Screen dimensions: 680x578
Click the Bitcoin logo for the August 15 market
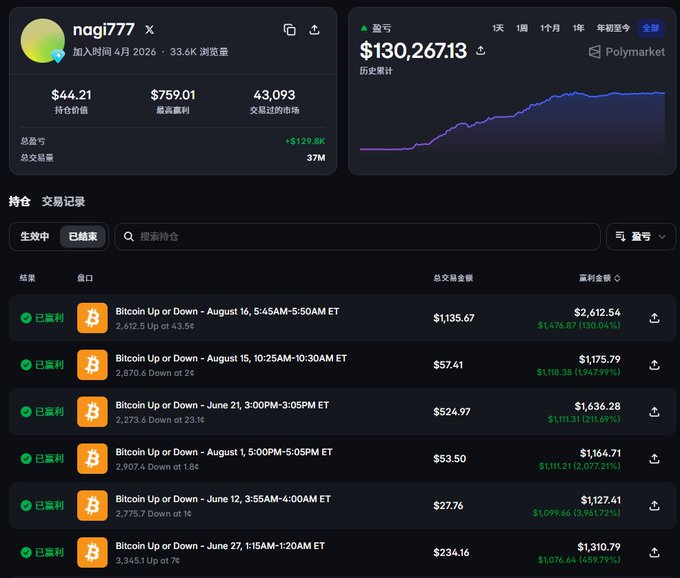(92, 365)
